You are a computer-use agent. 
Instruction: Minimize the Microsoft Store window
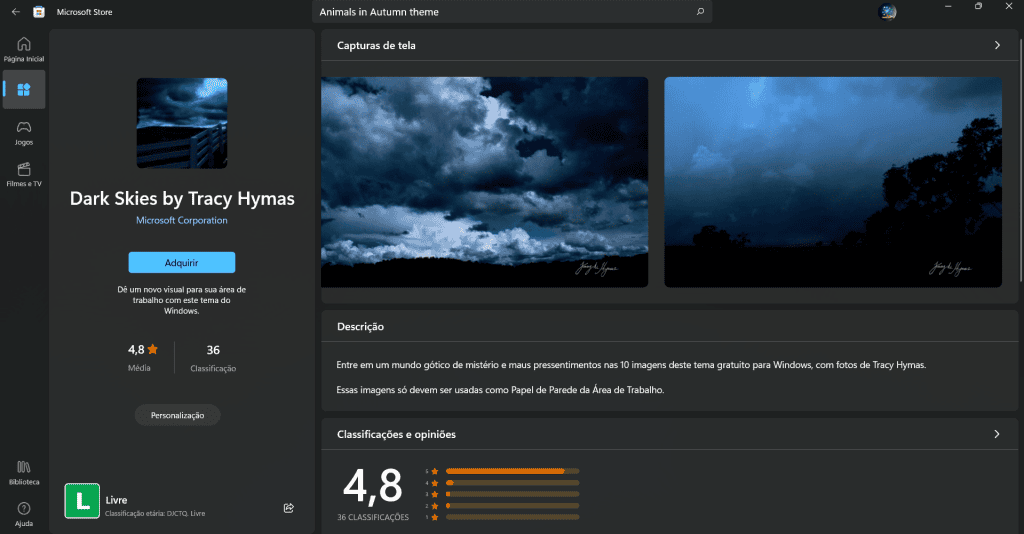(948, 6)
